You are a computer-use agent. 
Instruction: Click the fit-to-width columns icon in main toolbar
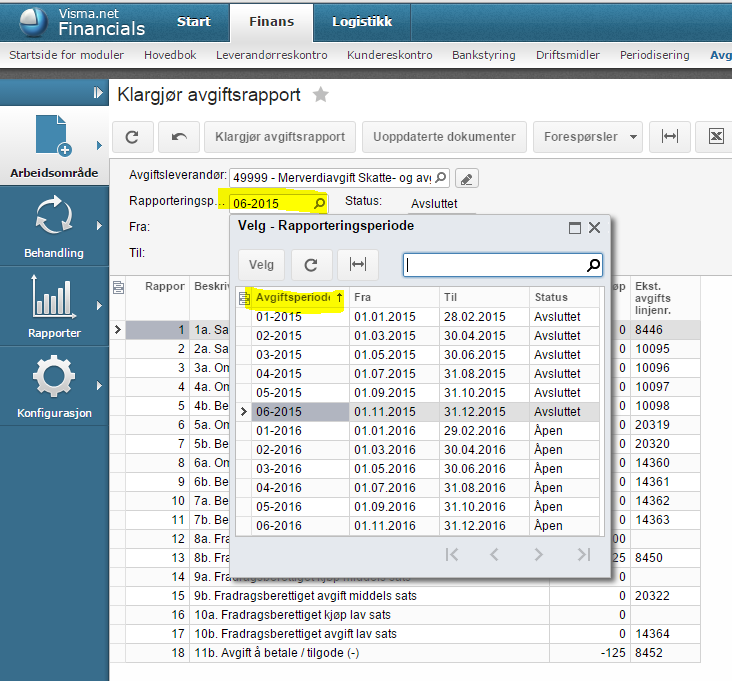point(670,137)
